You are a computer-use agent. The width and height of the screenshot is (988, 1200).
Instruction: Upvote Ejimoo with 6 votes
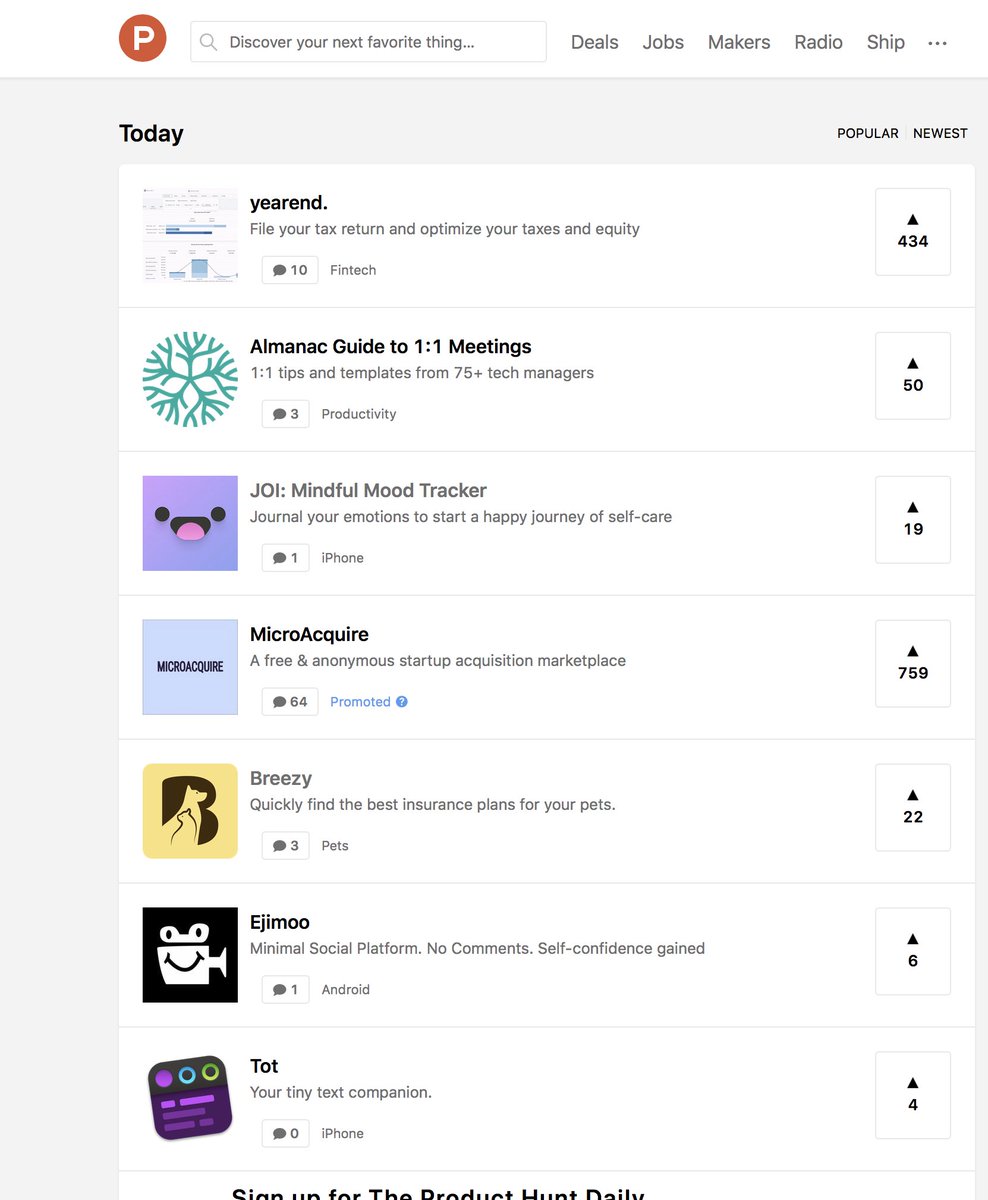(913, 951)
